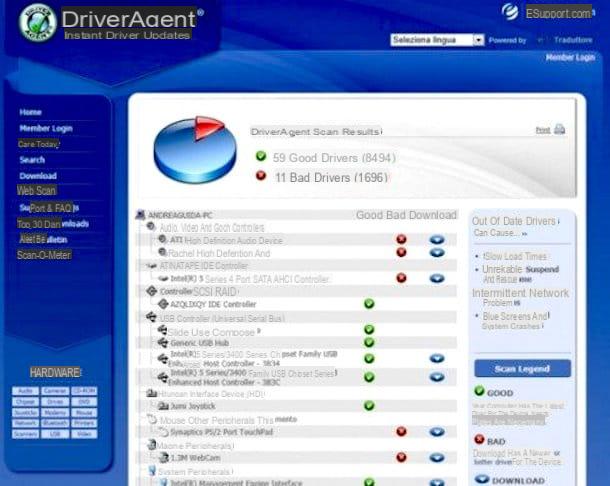Screen dimensions: 610x486
Task: Download driver for 1.3M WebCam
Action: (x=437, y=458)
